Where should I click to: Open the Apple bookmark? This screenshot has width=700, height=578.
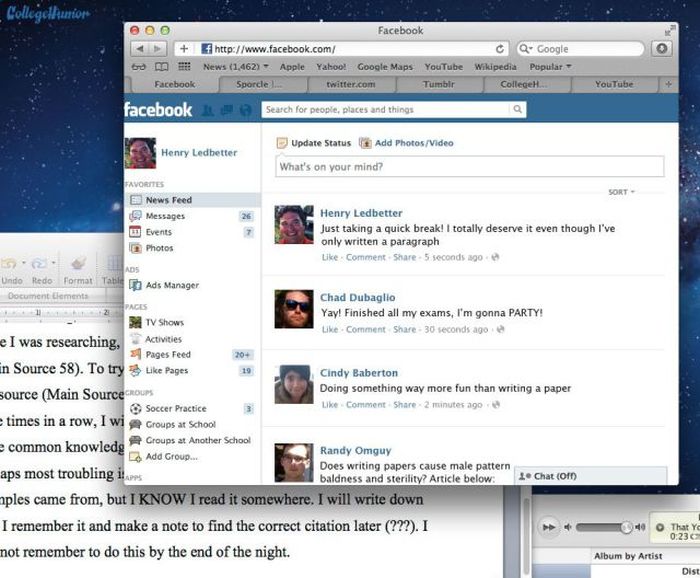(292, 67)
